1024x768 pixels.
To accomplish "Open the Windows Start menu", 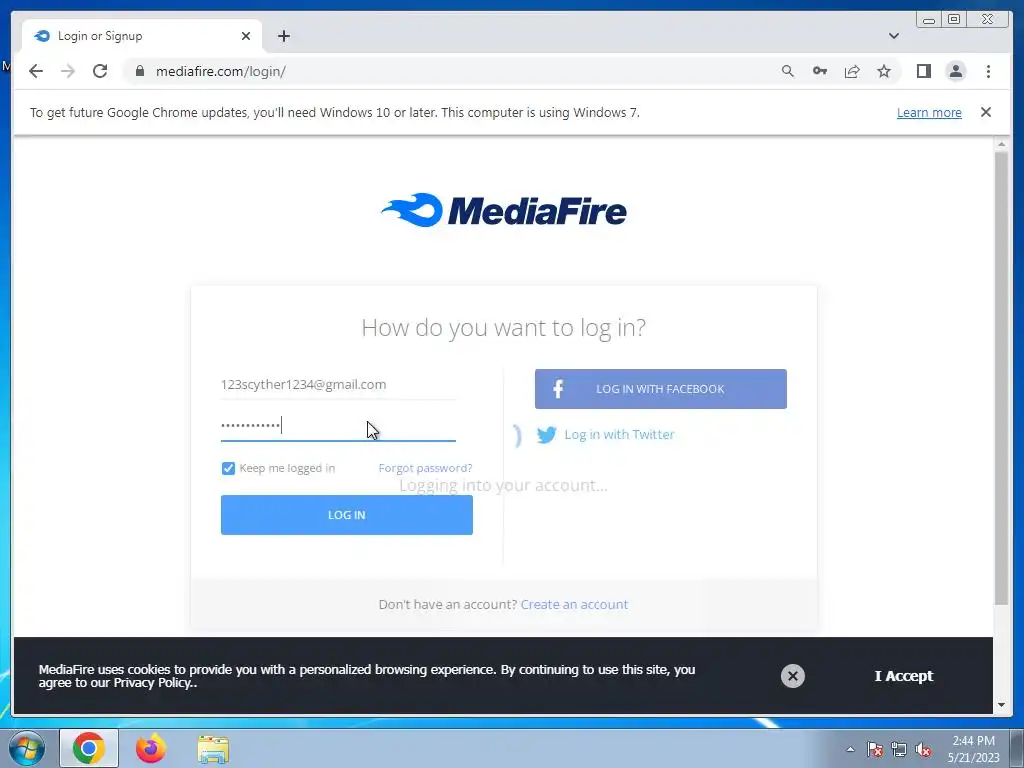I will (27, 748).
